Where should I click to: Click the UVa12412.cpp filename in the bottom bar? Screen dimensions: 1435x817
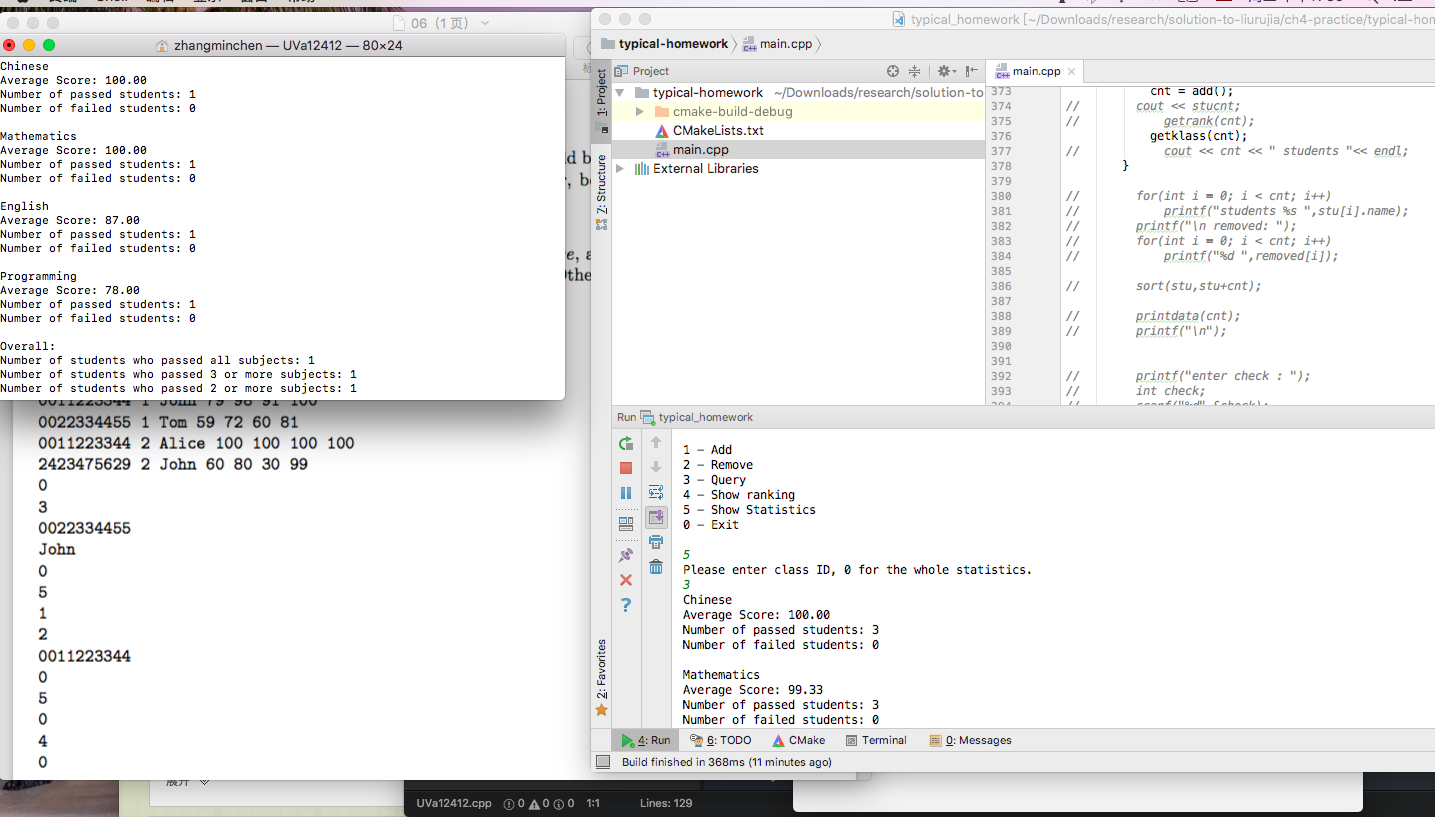[454, 803]
